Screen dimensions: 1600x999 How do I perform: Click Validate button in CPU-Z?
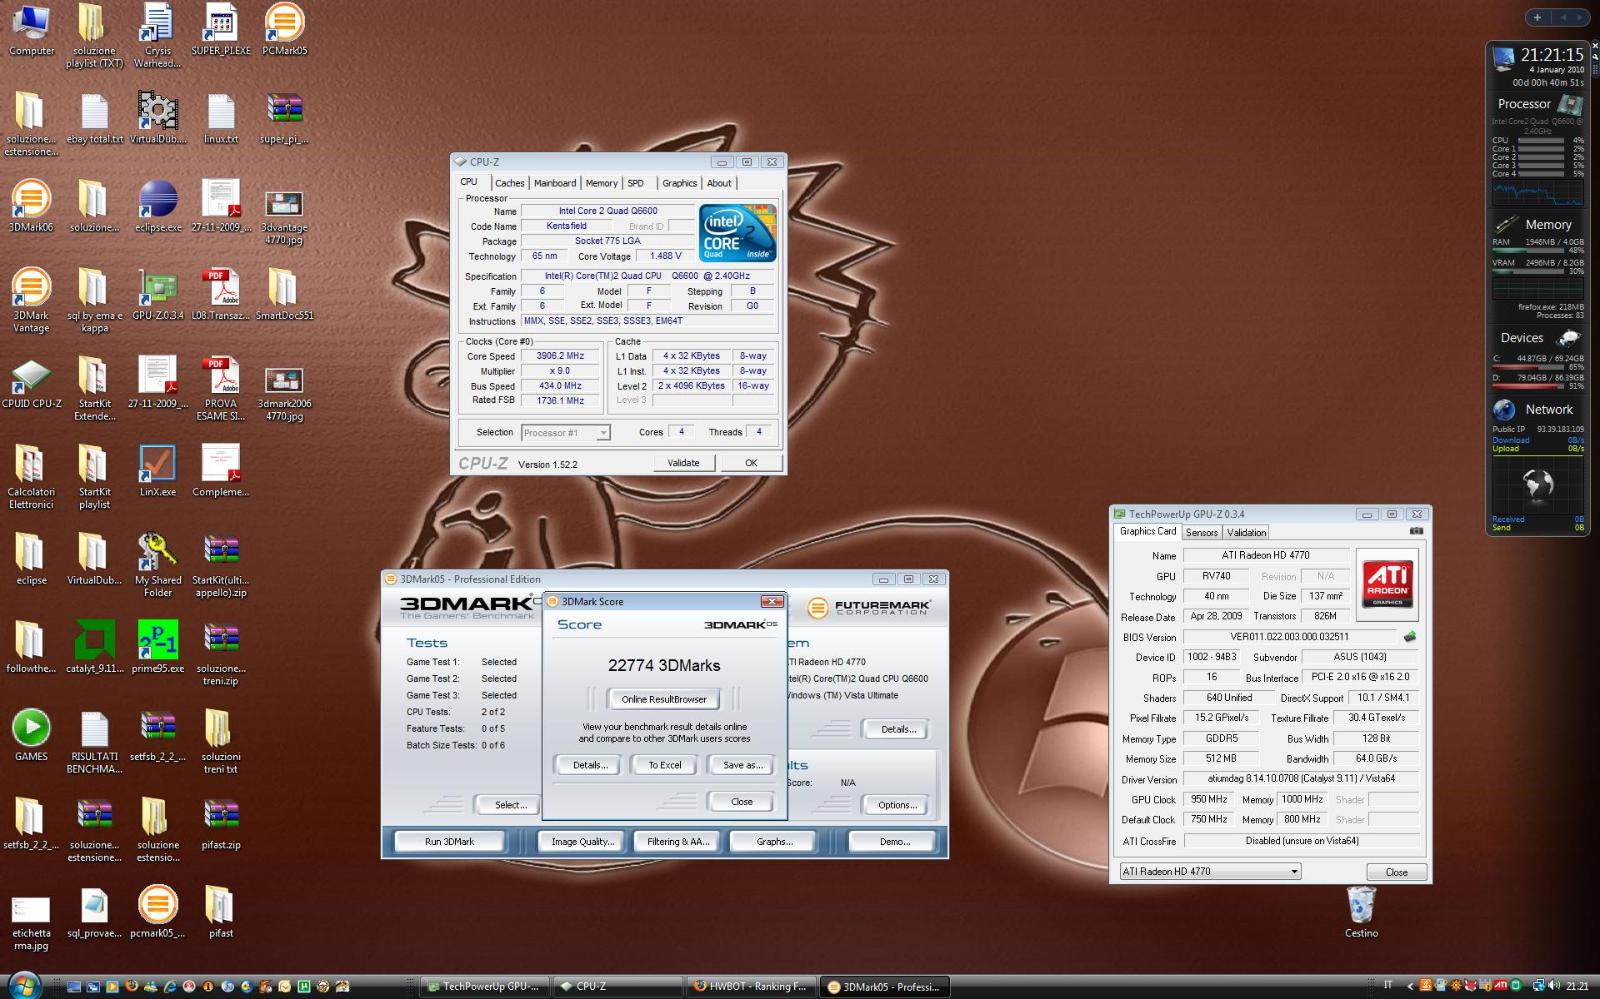pos(683,463)
